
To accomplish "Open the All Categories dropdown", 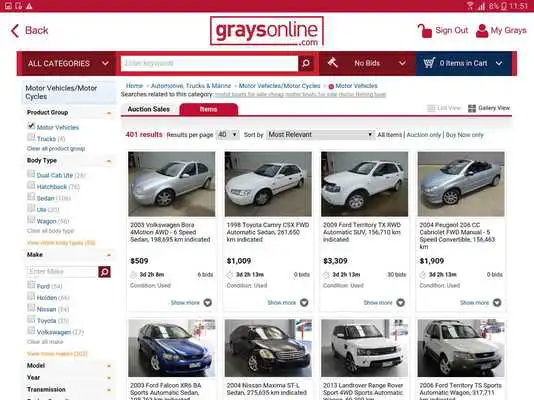I will pyautogui.click(x=68, y=63).
